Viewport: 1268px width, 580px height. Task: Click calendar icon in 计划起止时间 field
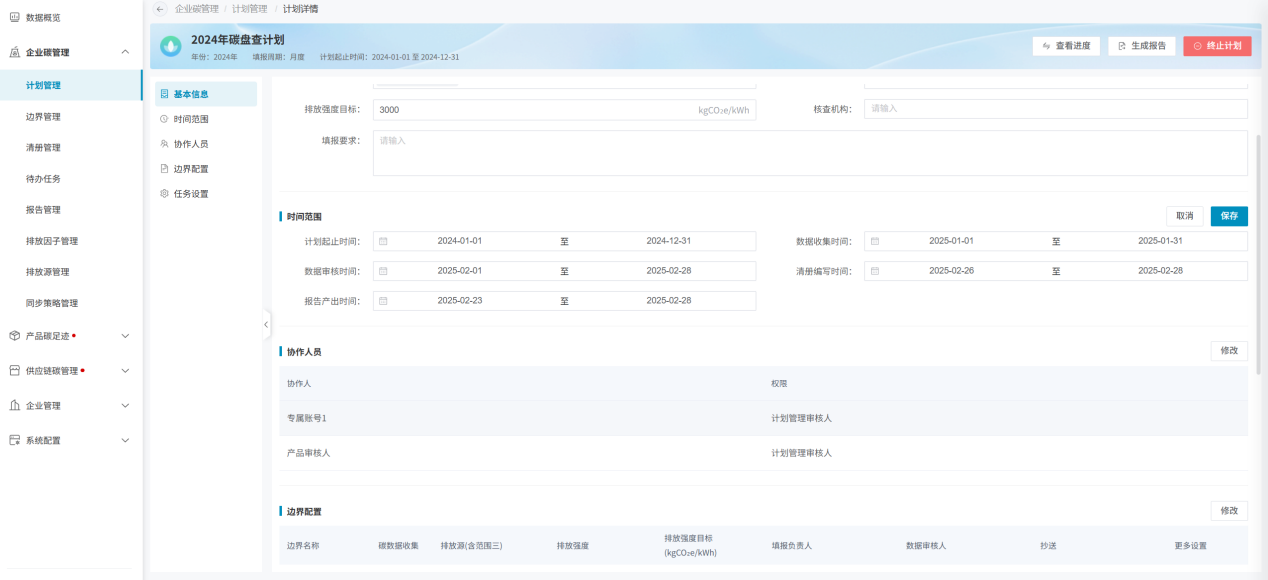(x=383, y=241)
